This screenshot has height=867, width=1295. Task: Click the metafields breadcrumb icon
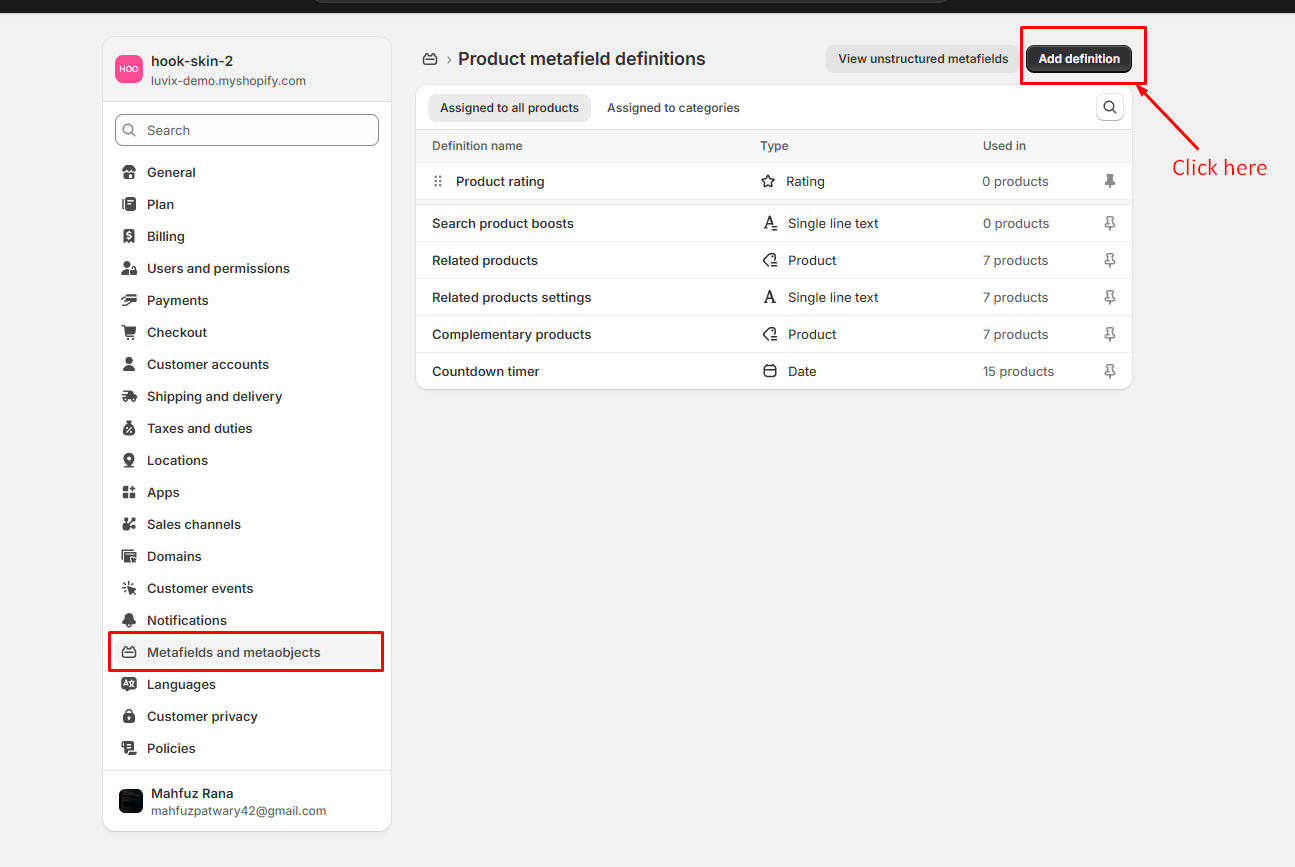[430, 59]
